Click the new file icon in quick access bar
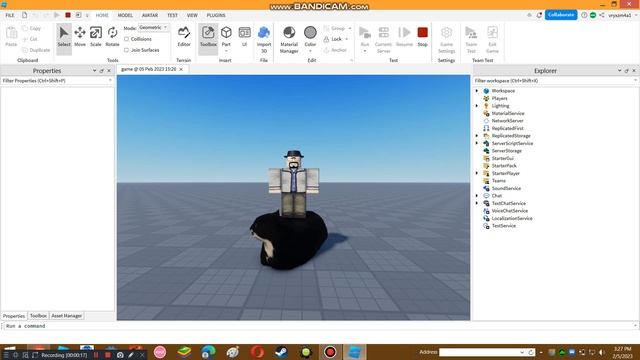Screen dimensions: 640x360 24,15
